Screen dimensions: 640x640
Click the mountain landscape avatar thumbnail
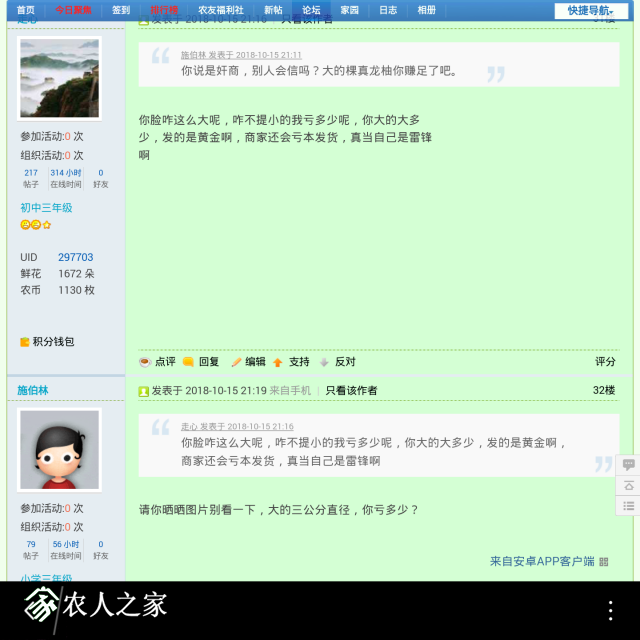60,79
